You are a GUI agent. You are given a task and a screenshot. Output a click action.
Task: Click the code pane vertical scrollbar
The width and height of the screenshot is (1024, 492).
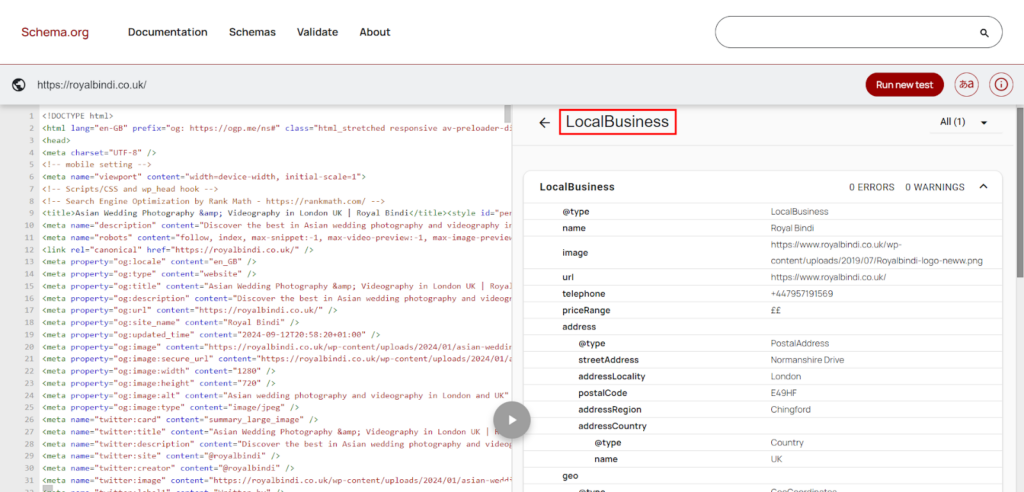[x=508, y=113]
